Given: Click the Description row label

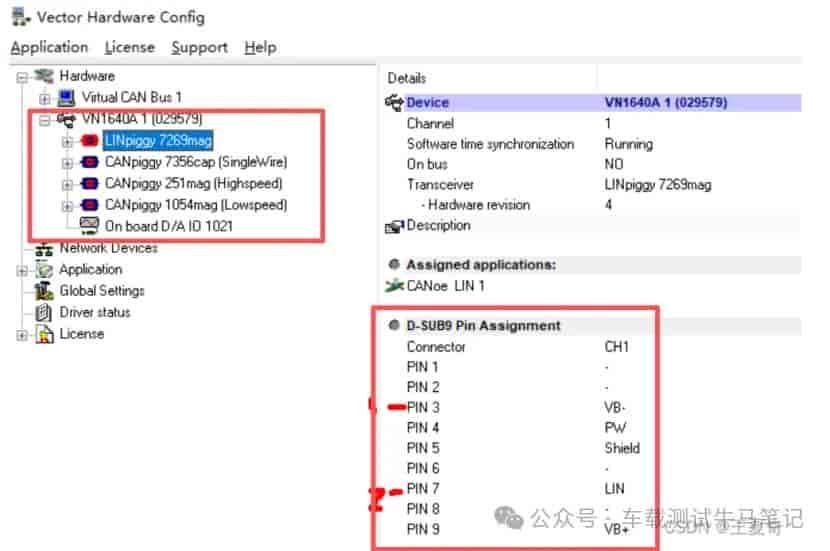Looking at the screenshot, I should (438, 225).
